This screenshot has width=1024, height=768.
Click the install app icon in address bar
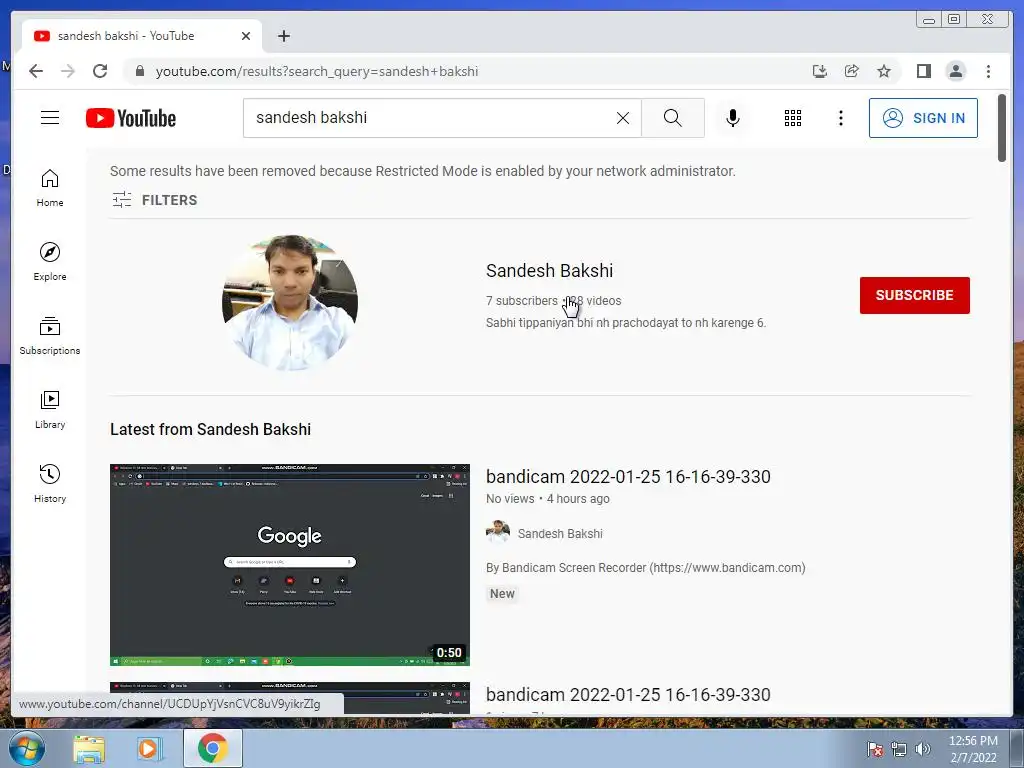820,71
